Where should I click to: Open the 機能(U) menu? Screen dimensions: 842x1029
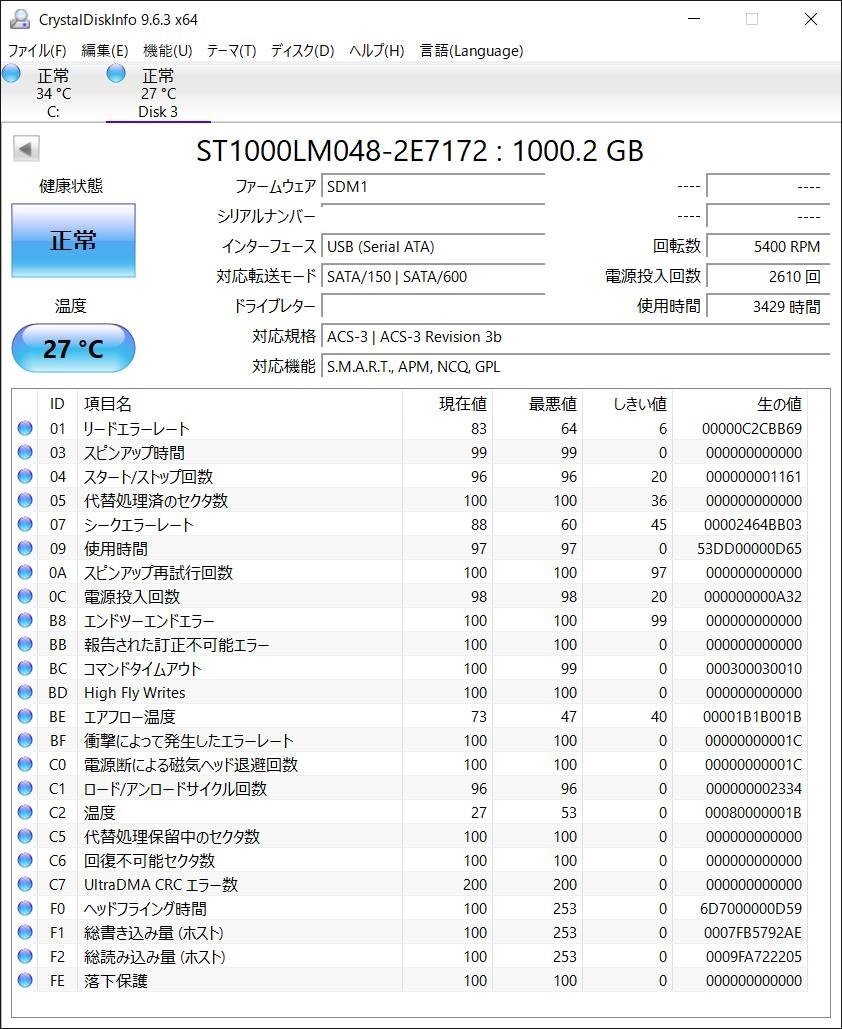(167, 51)
